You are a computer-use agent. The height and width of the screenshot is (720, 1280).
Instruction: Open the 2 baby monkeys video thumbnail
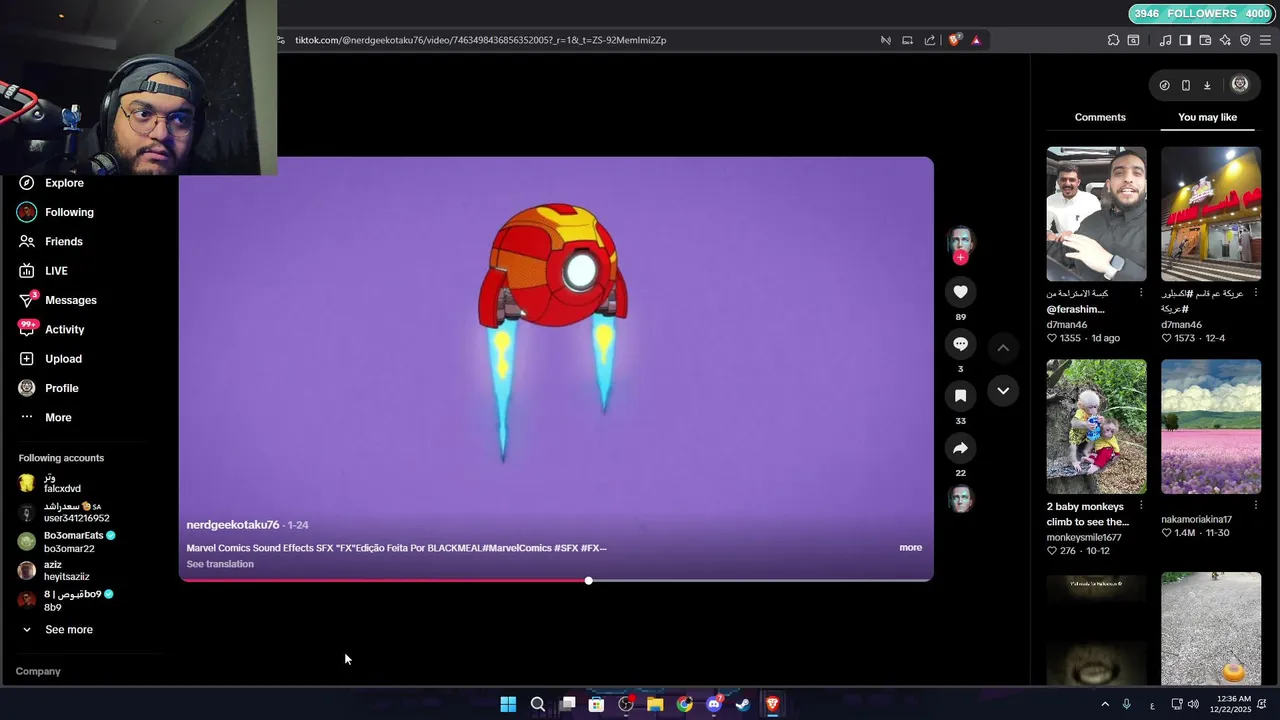[x=1096, y=426]
